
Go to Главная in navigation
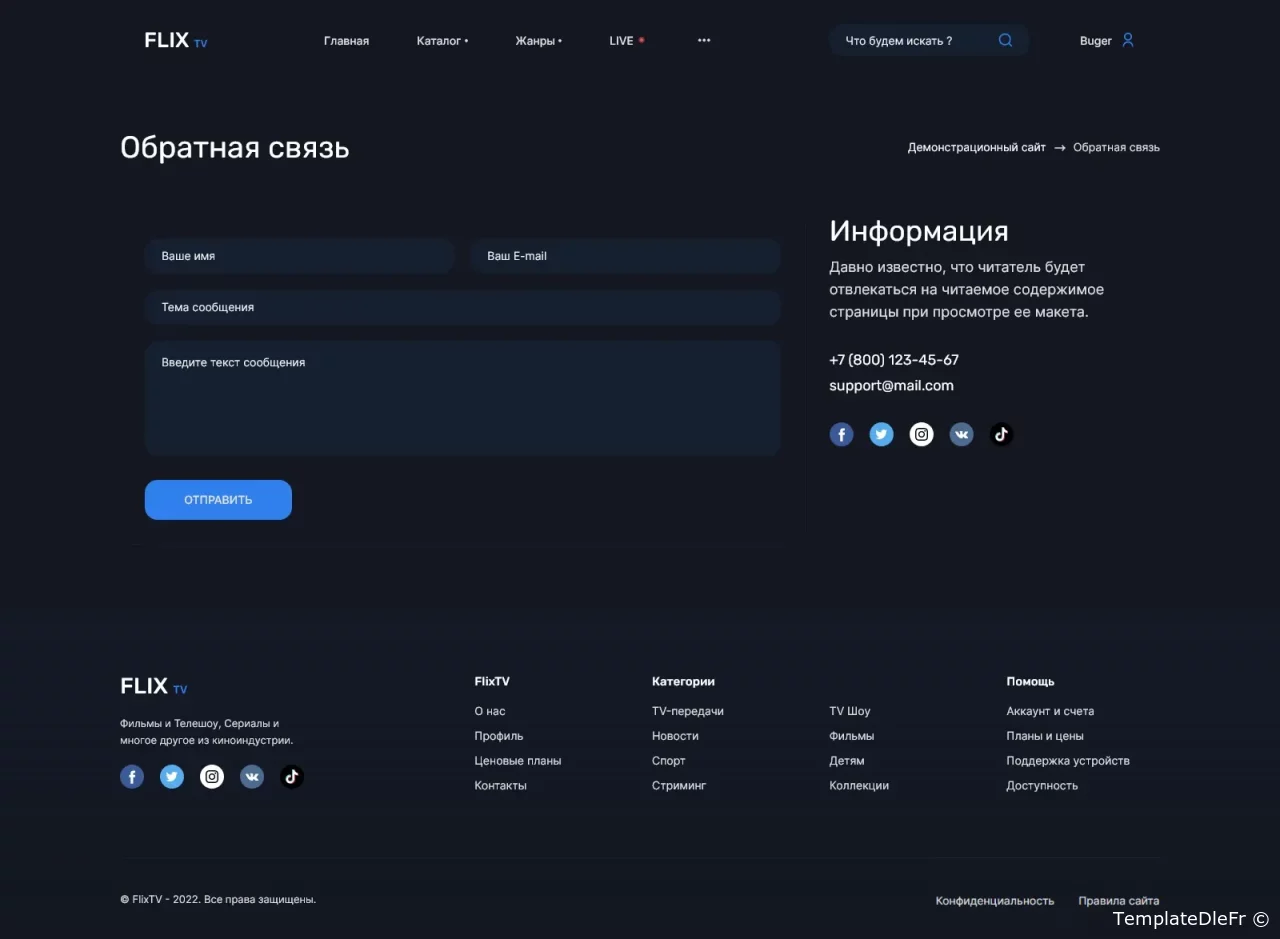pyautogui.click(x=346, y=41)
